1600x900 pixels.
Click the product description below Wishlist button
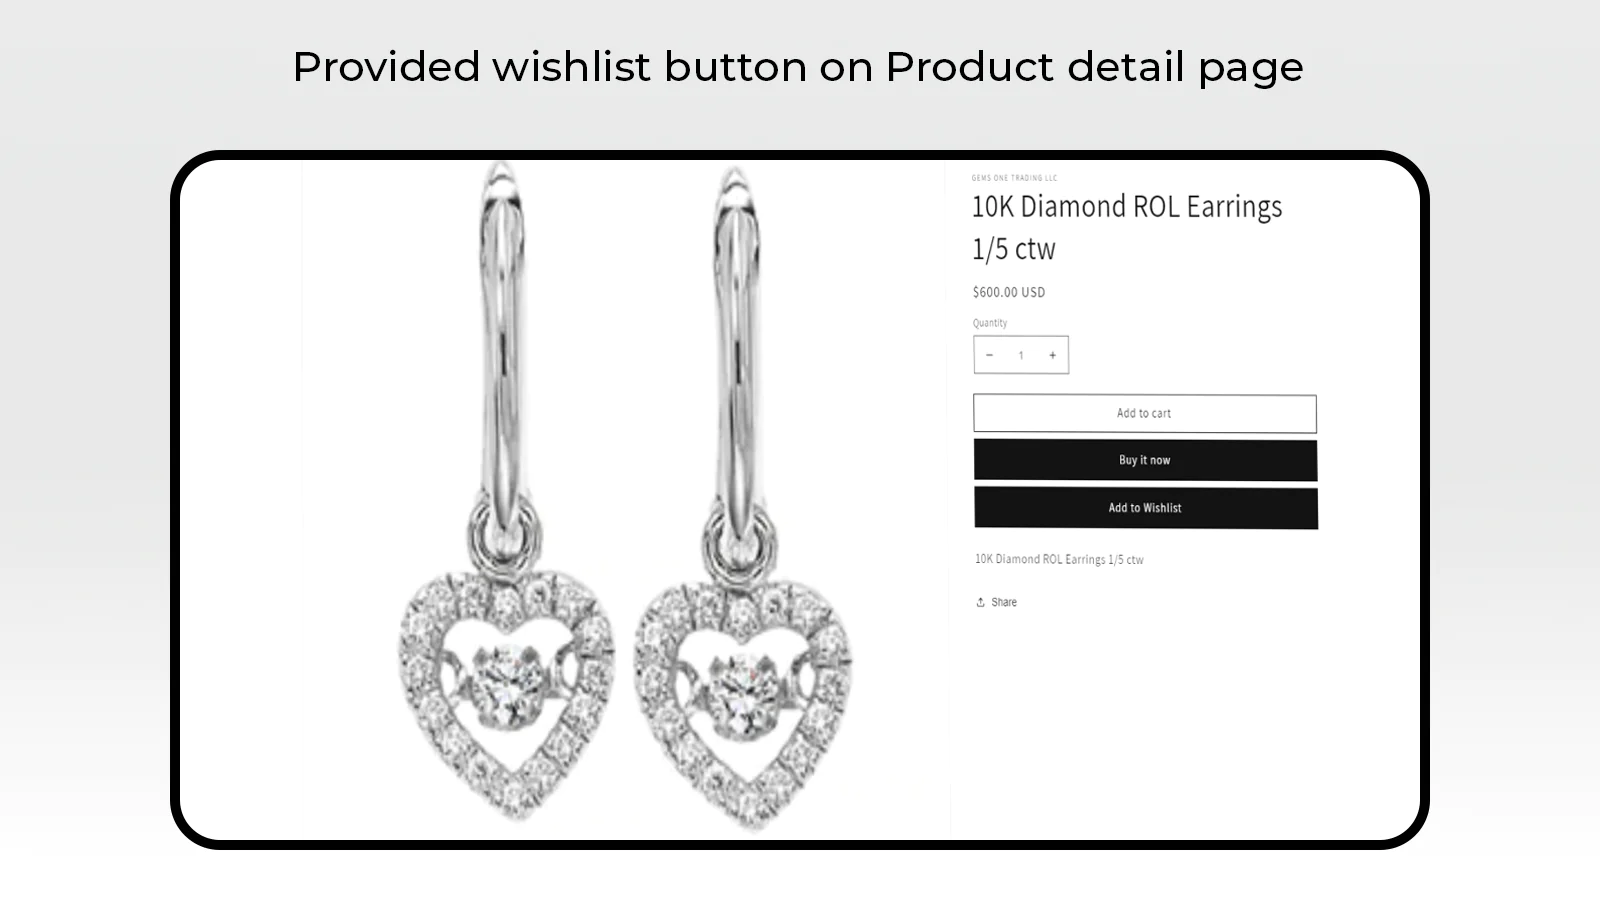pyautogui.click(x=1059, y=559)
